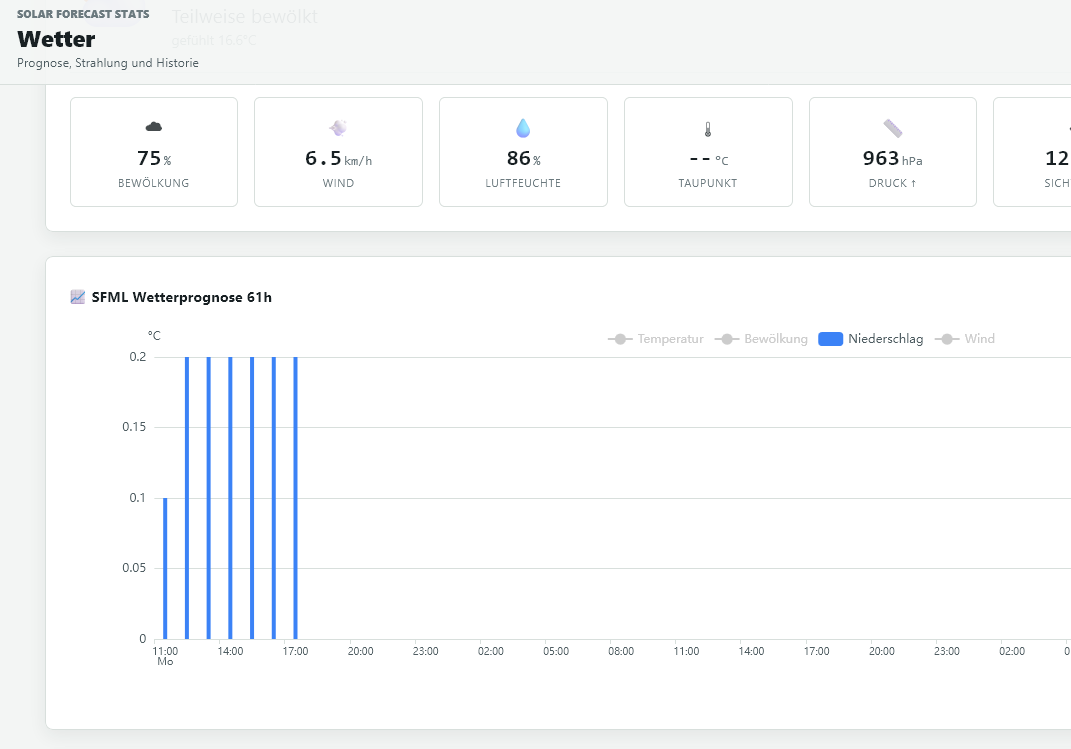Toggle the Temperatur series in legend
This screenshot has height=749, width=1071.
point(655,339)
